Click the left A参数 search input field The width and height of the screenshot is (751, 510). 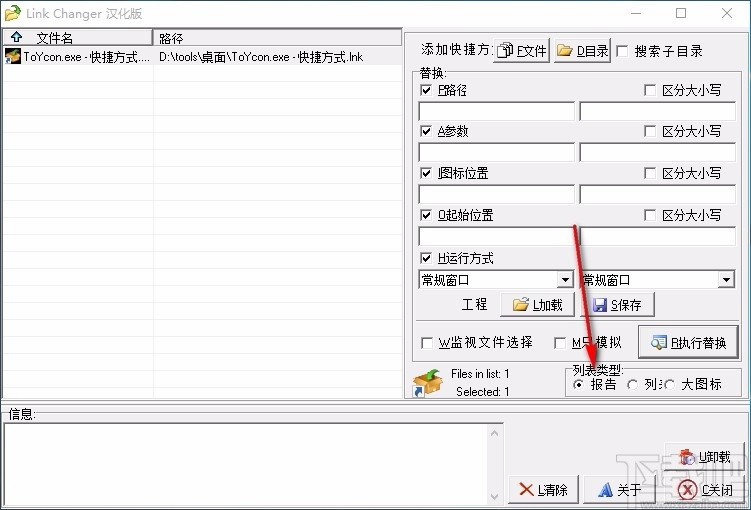[496, 152]
